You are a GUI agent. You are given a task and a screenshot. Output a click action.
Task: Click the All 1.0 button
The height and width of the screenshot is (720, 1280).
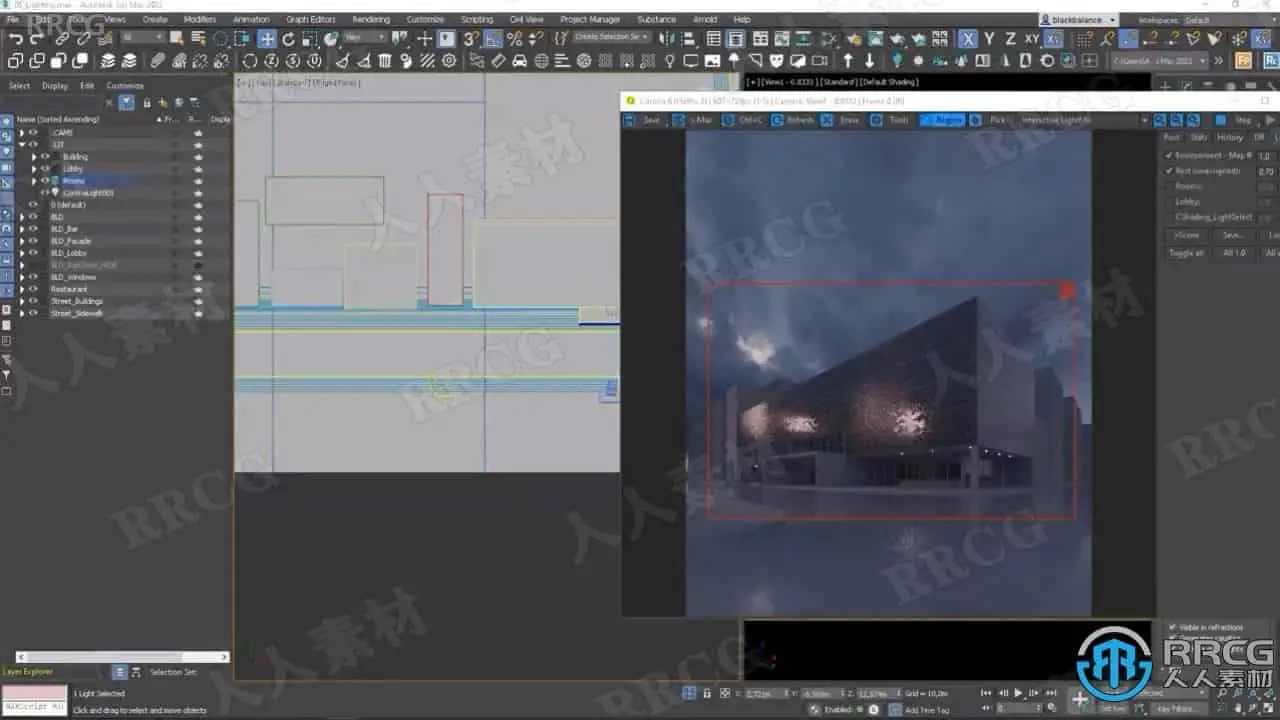1234,253
